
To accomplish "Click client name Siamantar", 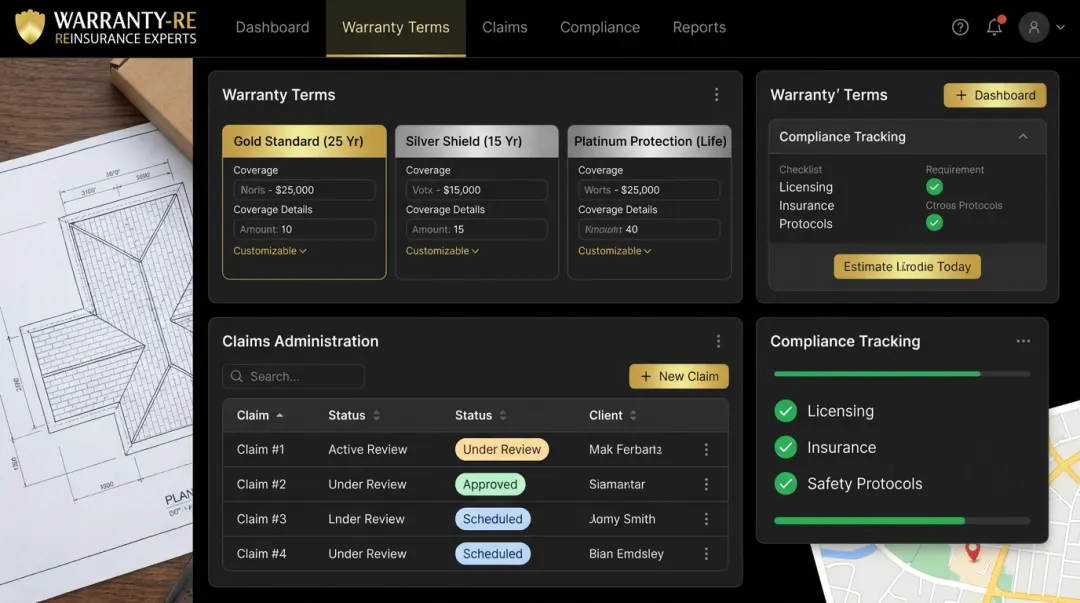I will coord(617,484).
